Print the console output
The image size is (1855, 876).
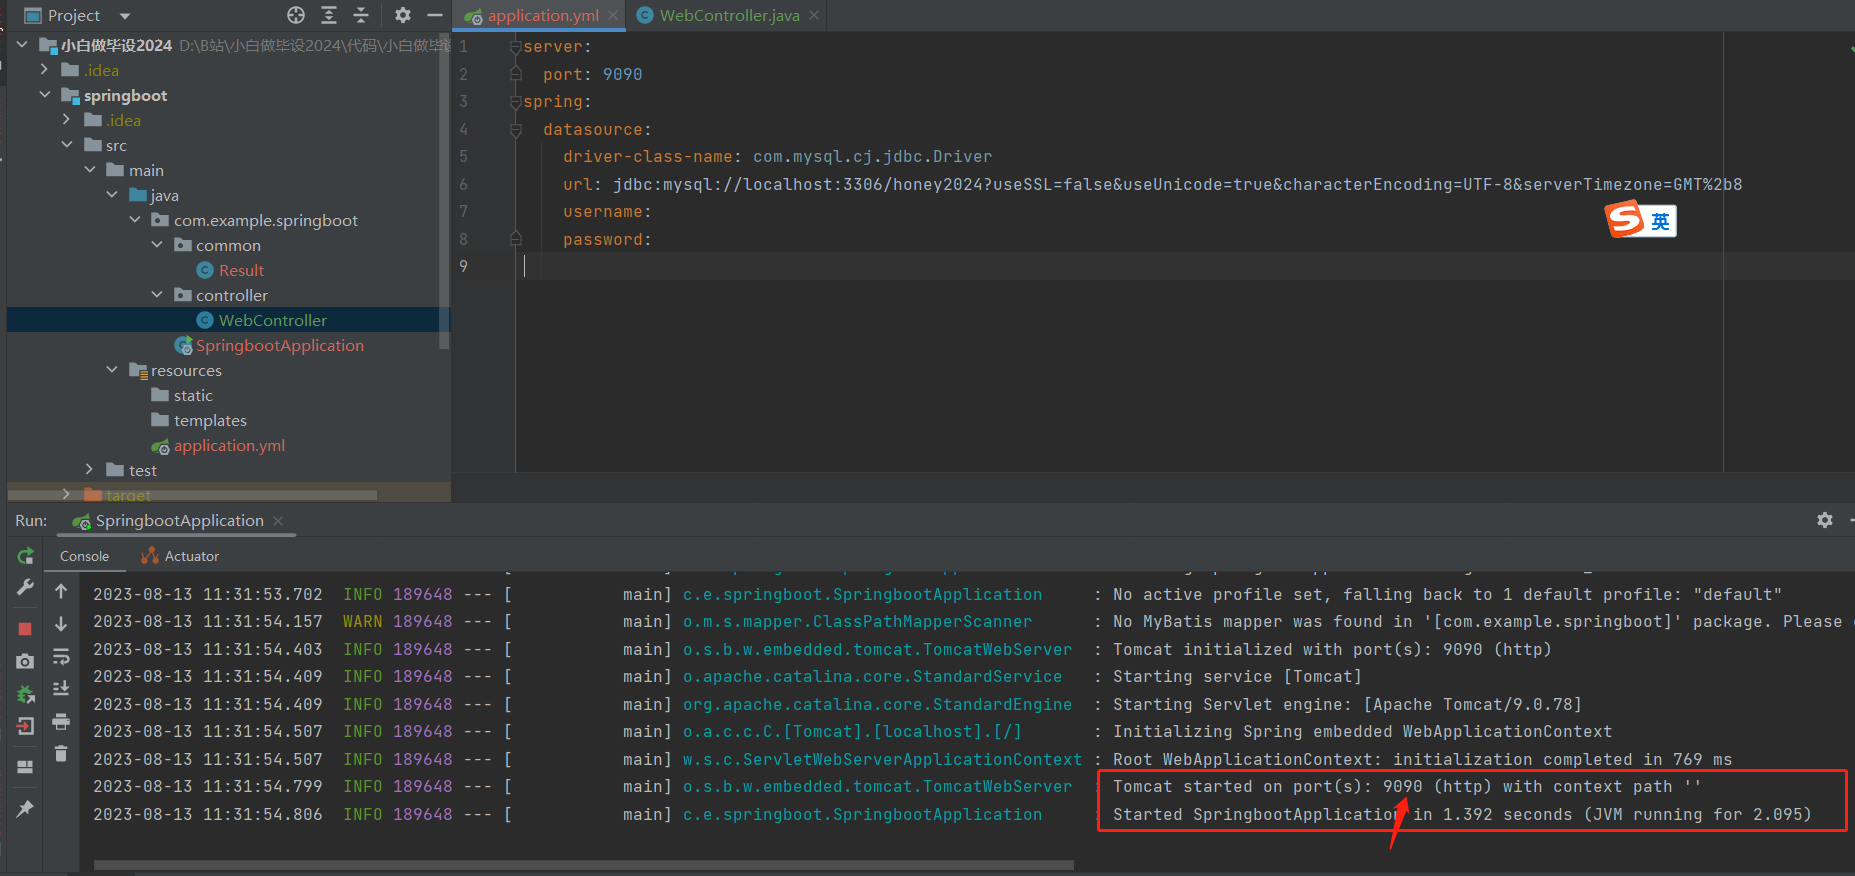(x=61, y=721)
